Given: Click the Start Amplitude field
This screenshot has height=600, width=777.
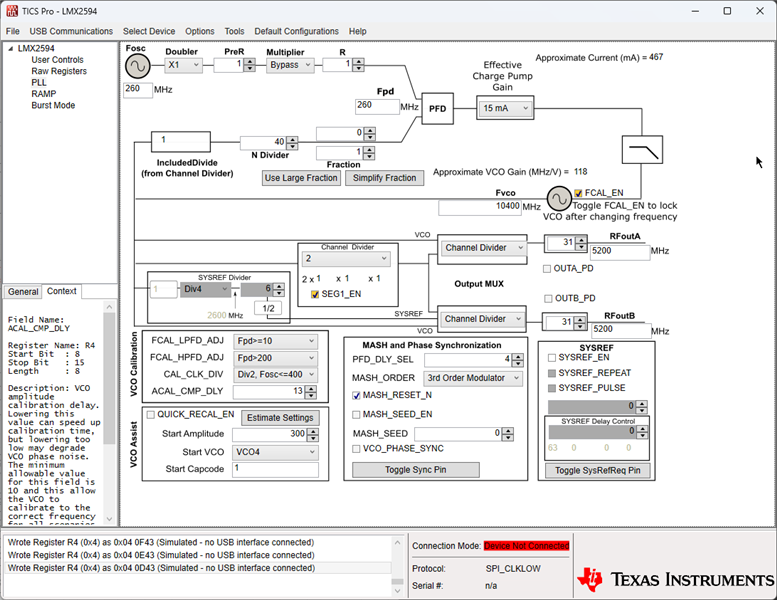Looking at the screenshot, I should click(270, 435).
